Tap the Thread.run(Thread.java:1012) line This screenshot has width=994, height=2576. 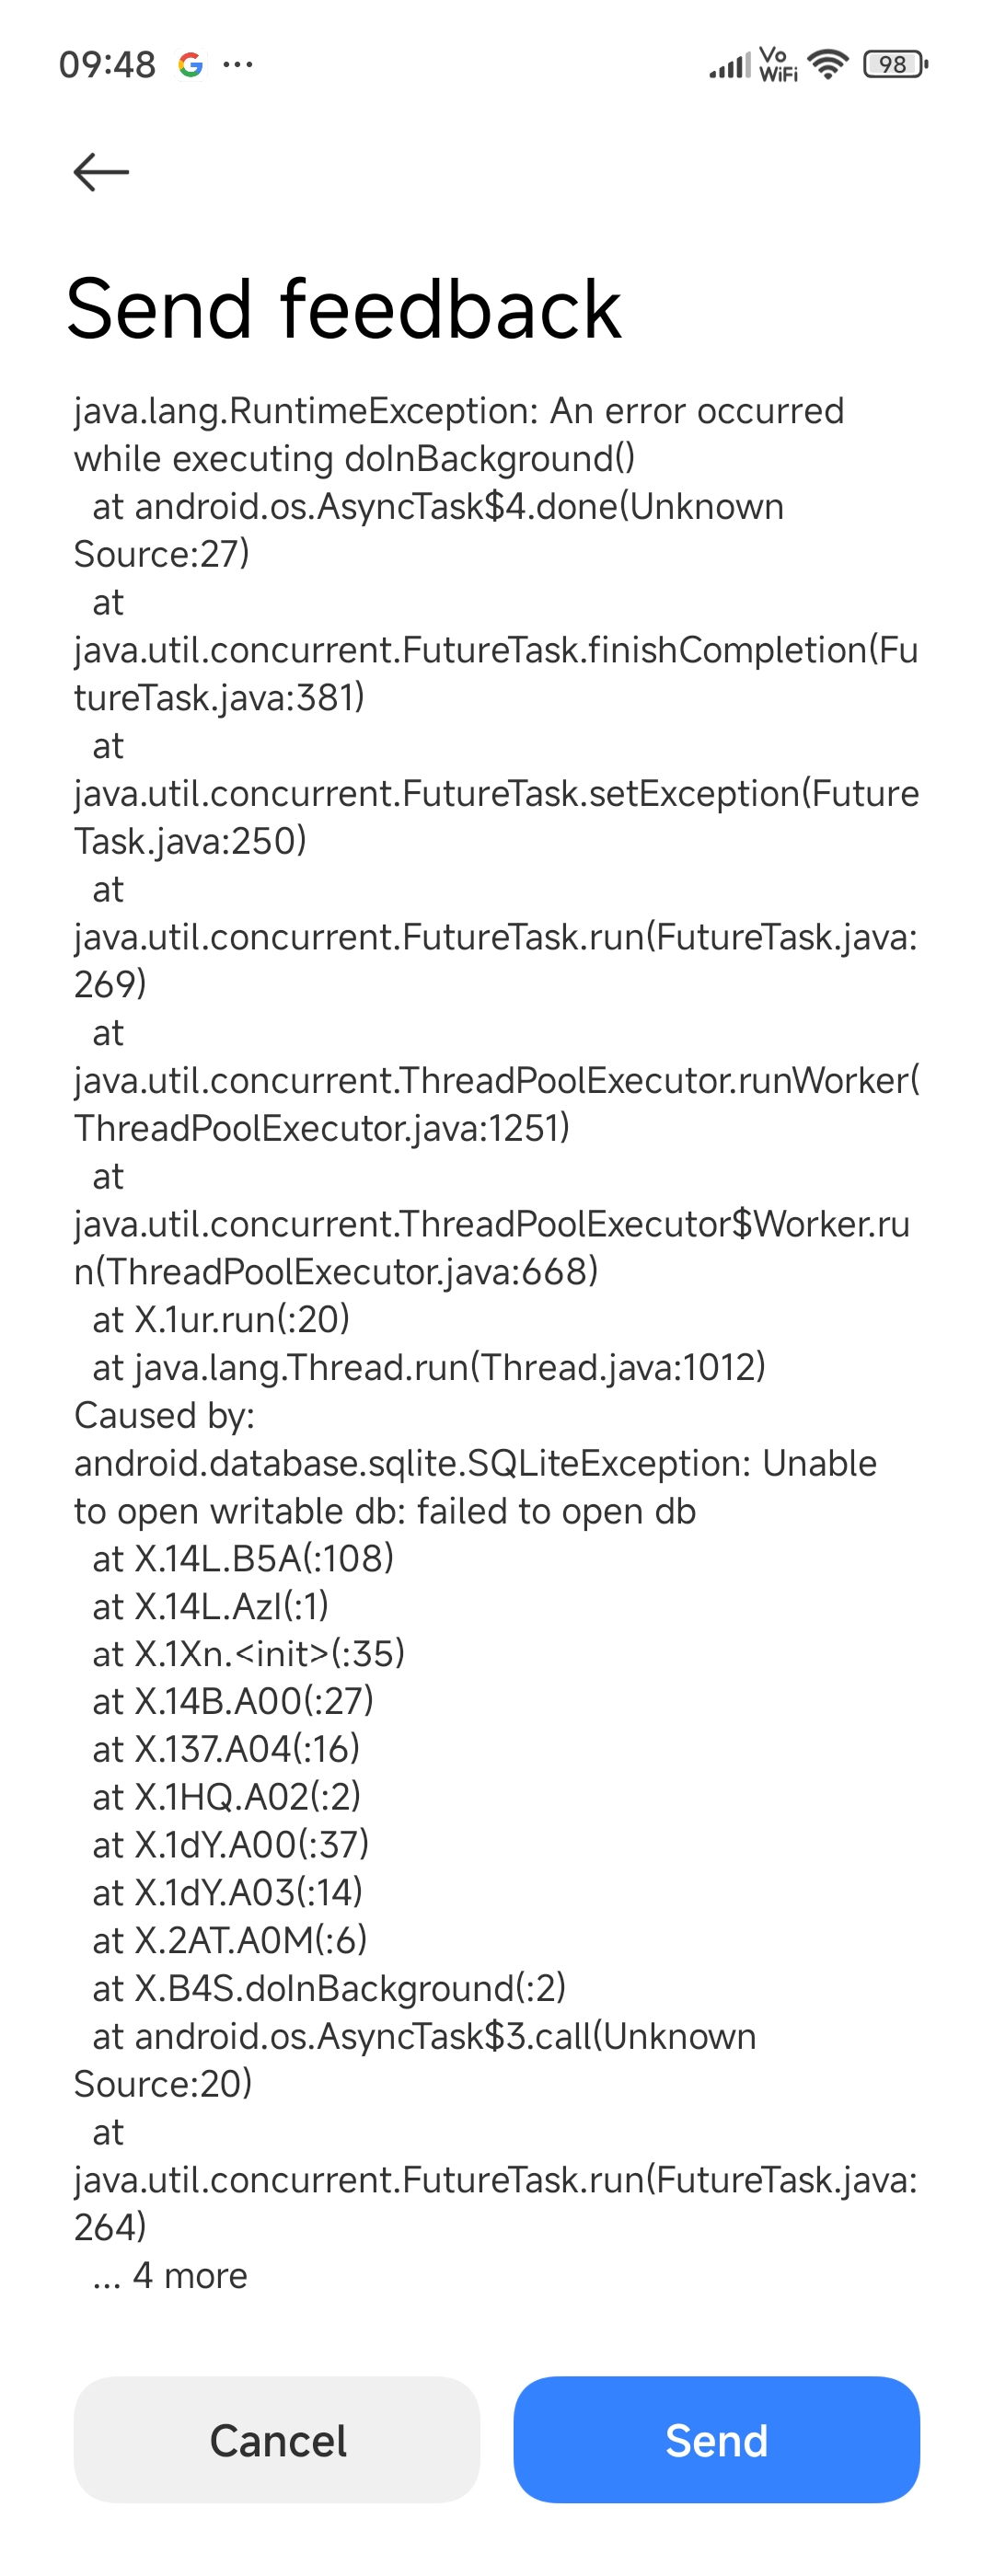click(429, 1367)
